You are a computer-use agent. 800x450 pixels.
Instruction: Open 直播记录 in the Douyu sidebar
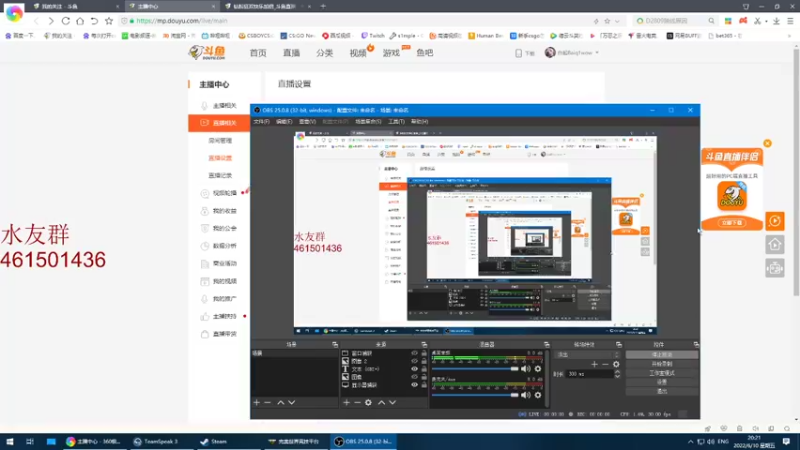(x=220, y=176)
